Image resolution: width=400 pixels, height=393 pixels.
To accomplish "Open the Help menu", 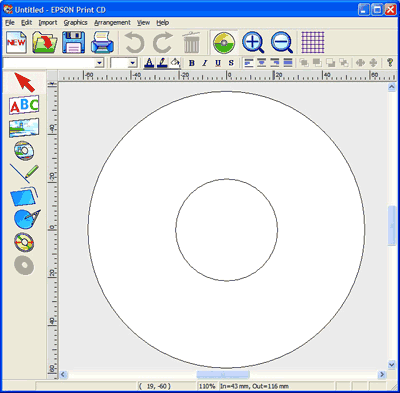I will click(162, 23).
